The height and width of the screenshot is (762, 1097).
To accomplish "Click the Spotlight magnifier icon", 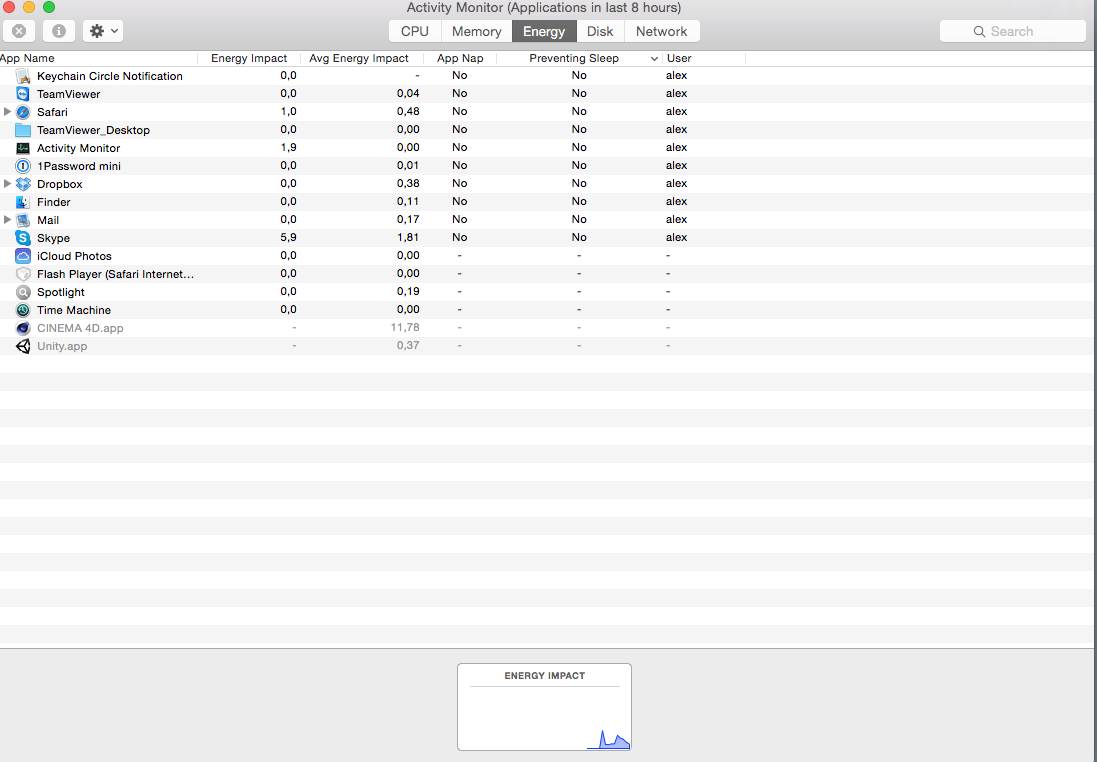I will pos(23,292).
